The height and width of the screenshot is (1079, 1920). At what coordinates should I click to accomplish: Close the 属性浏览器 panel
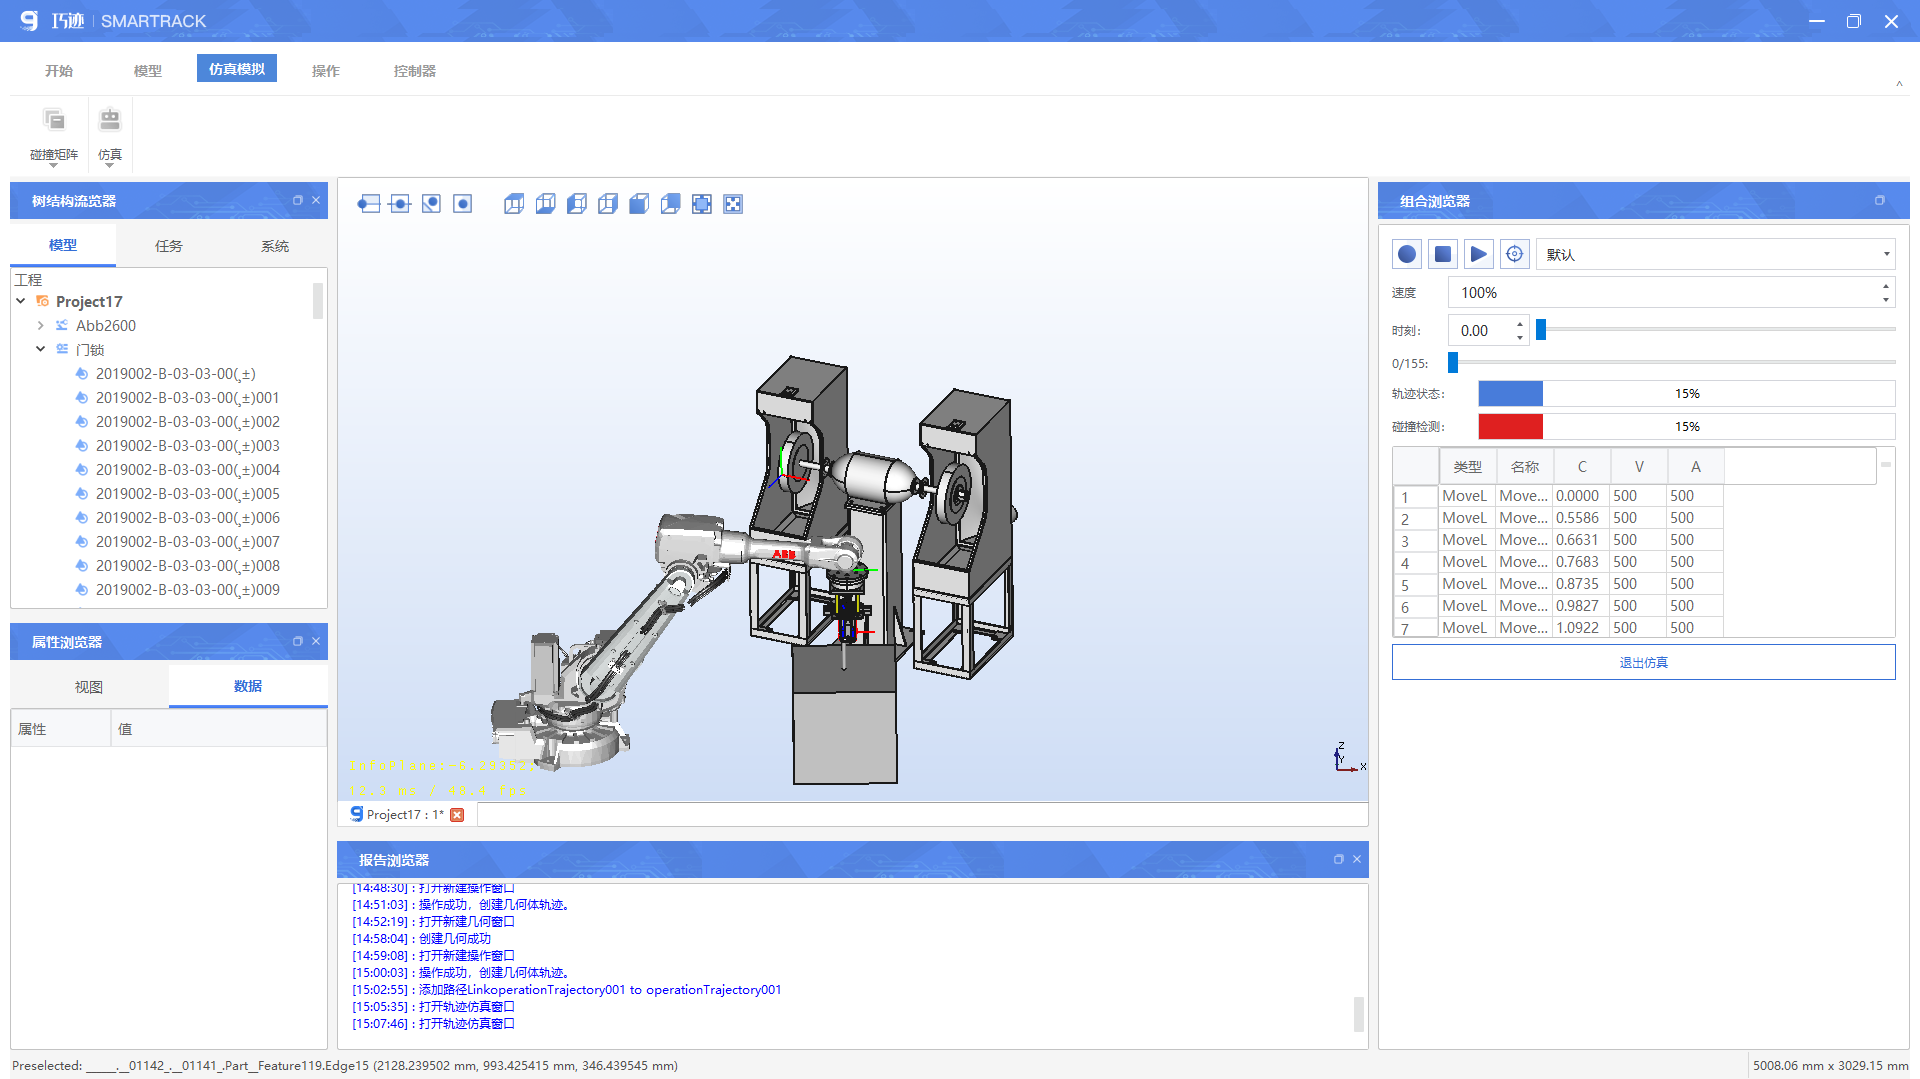tap(316, 641)
